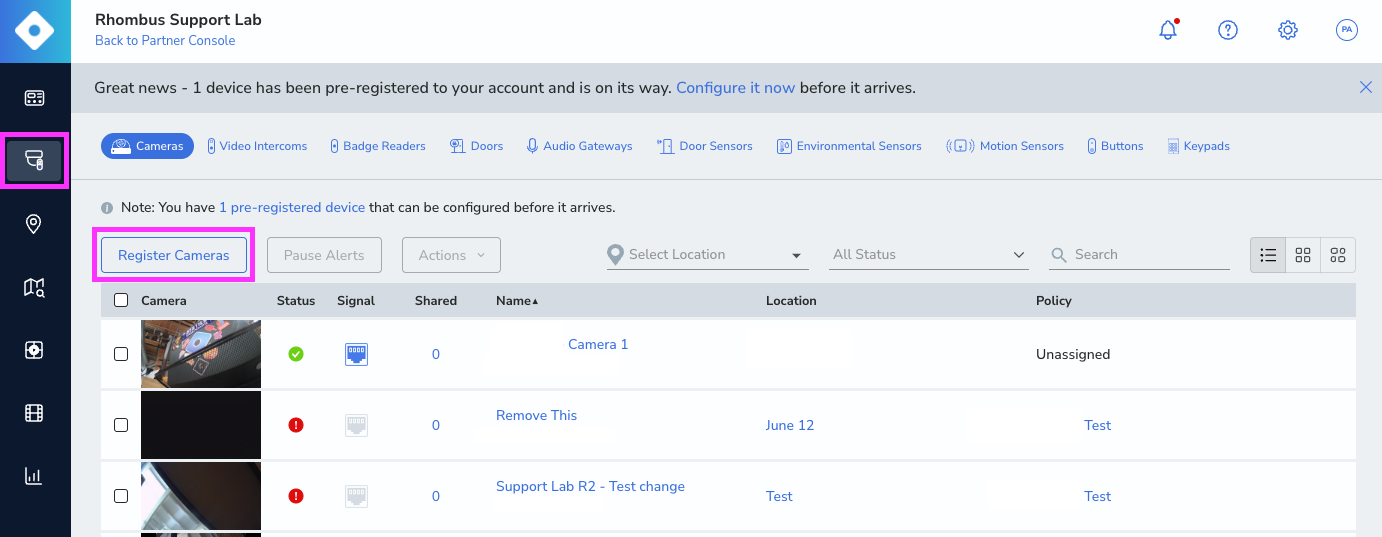Viewport: 1382px width, 537px height.
Task: Switch to the Video Intercoms tab
Action: tap(257, 146)
